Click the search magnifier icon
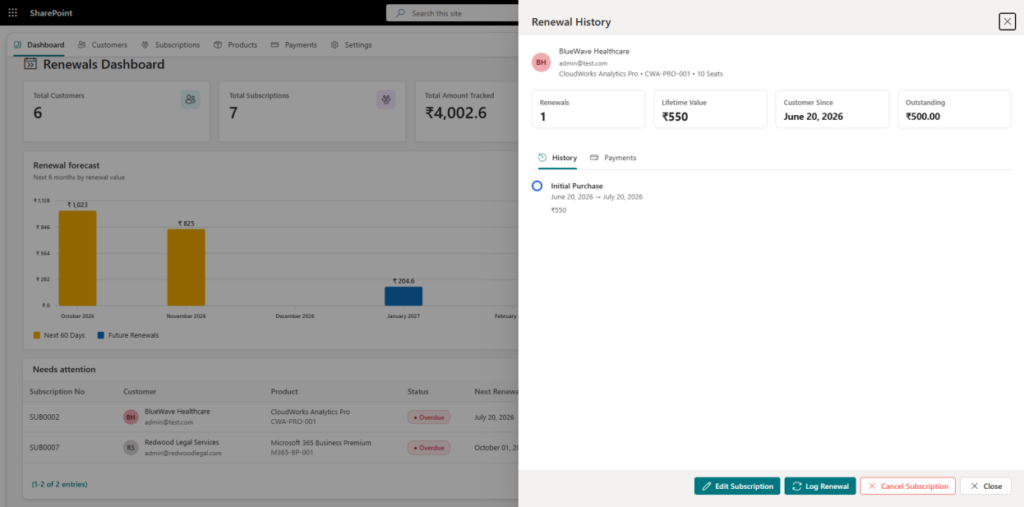This screenshot has height=507, width=1024. [x=400, y=13]
